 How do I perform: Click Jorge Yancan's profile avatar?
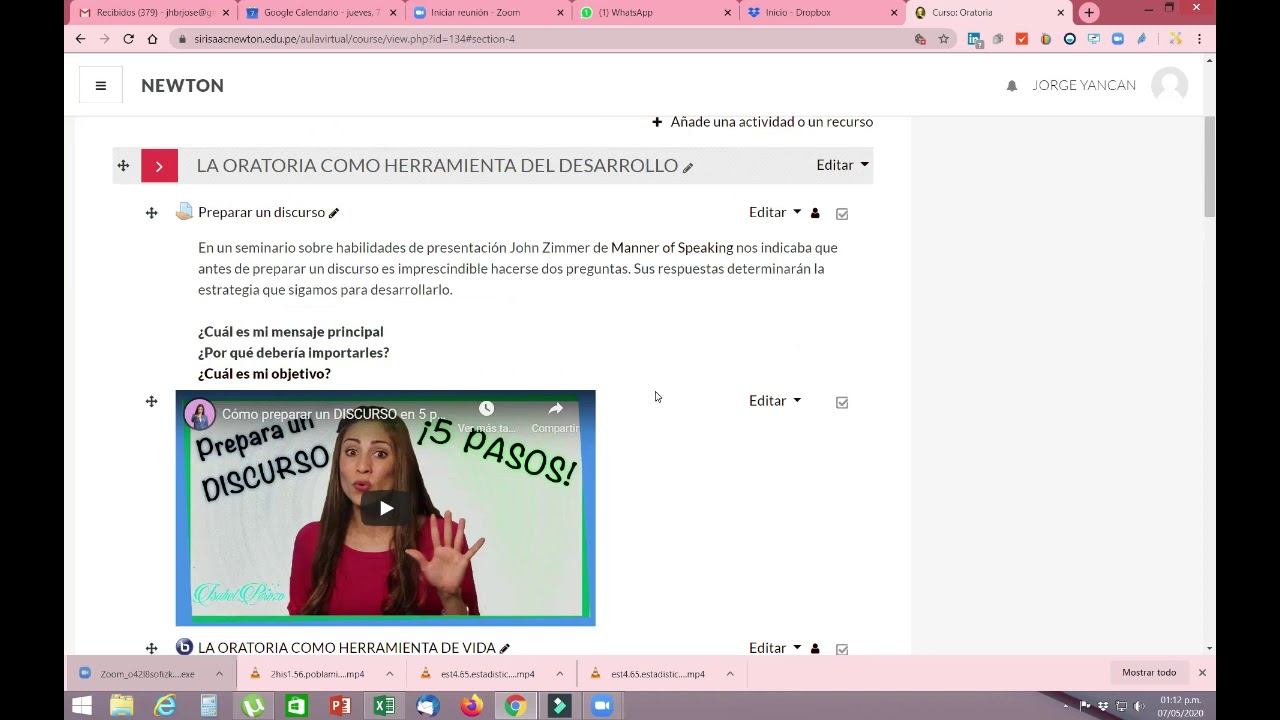pos(1169,85)
